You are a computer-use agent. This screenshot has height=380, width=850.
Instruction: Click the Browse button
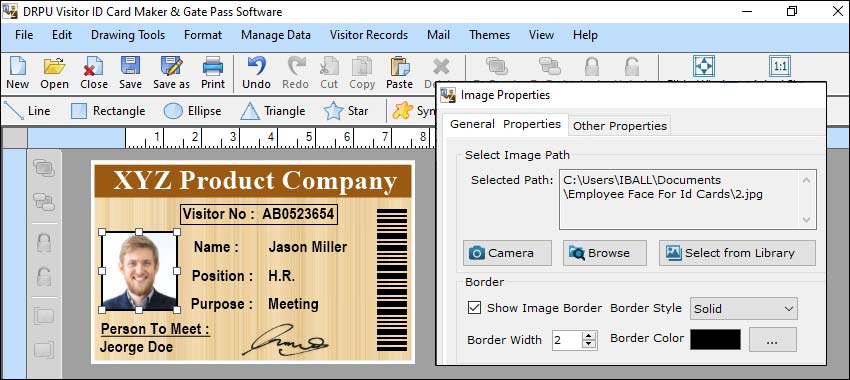(604, 253)
